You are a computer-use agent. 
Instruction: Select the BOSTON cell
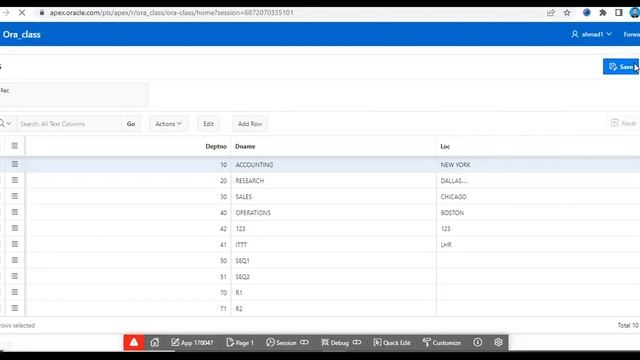coord(538,213)
